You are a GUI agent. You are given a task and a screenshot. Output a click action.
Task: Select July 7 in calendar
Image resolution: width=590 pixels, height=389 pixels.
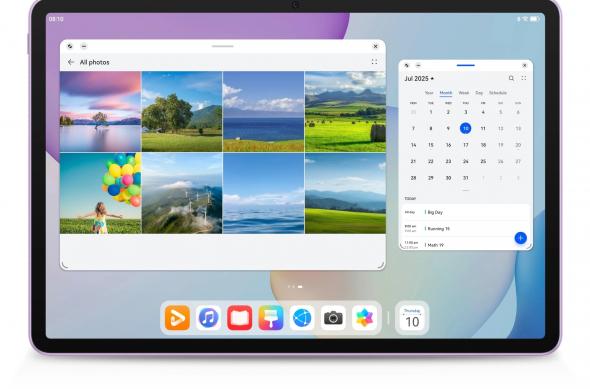[x=413, y=128]
